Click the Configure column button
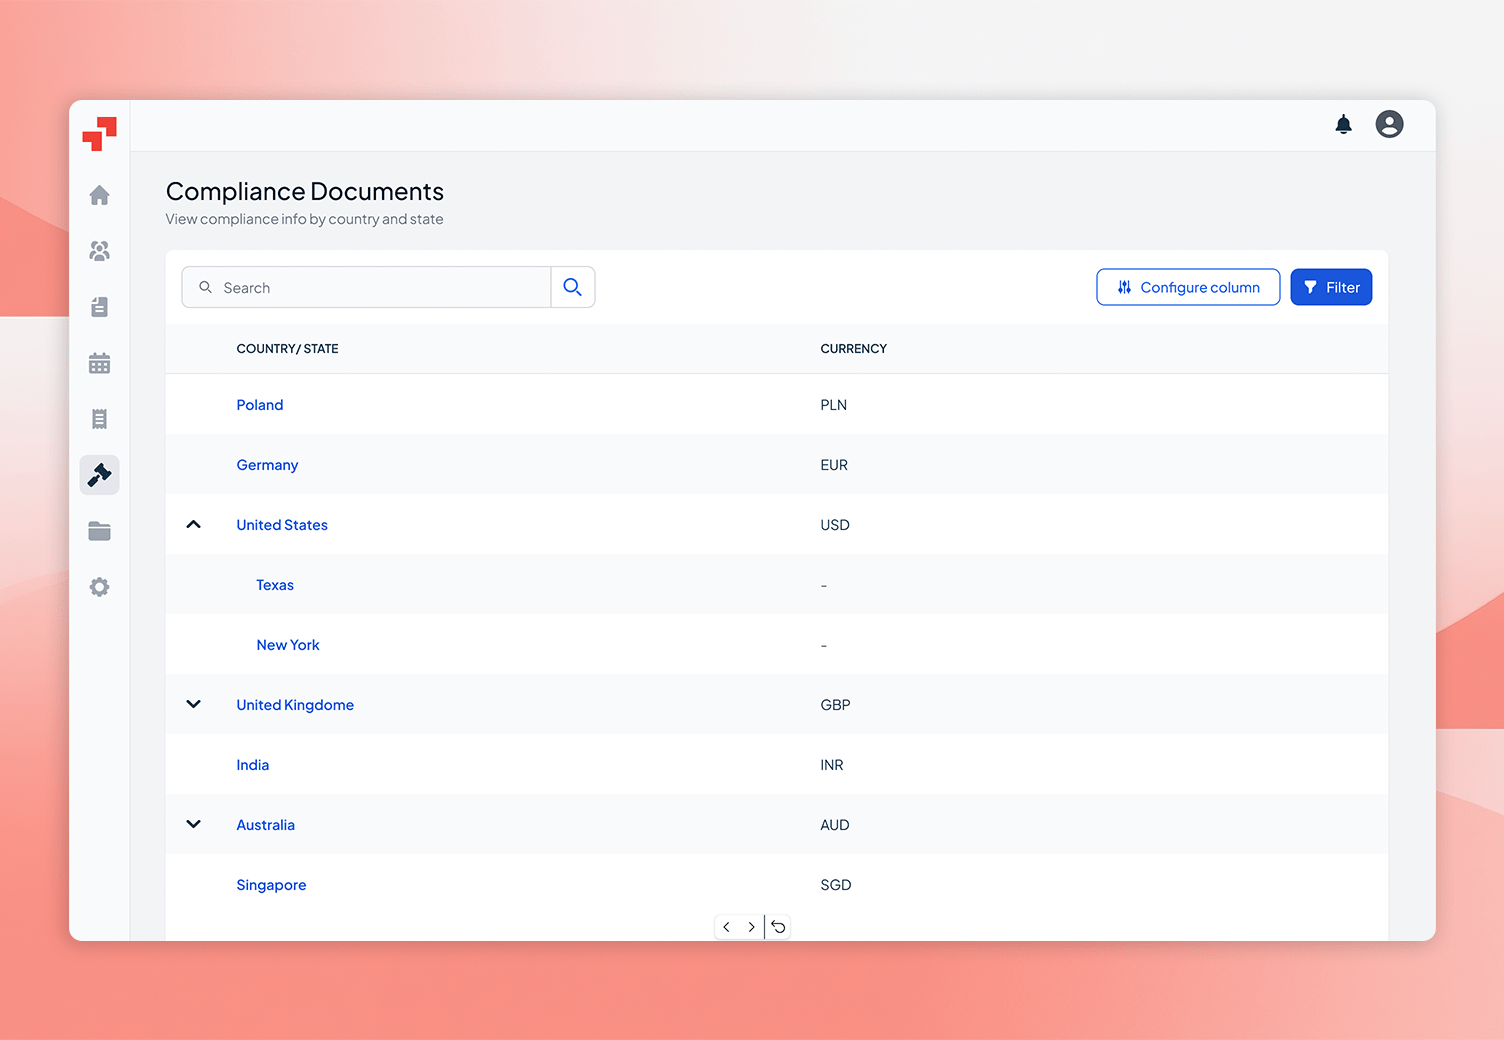 pos(1188,287)
